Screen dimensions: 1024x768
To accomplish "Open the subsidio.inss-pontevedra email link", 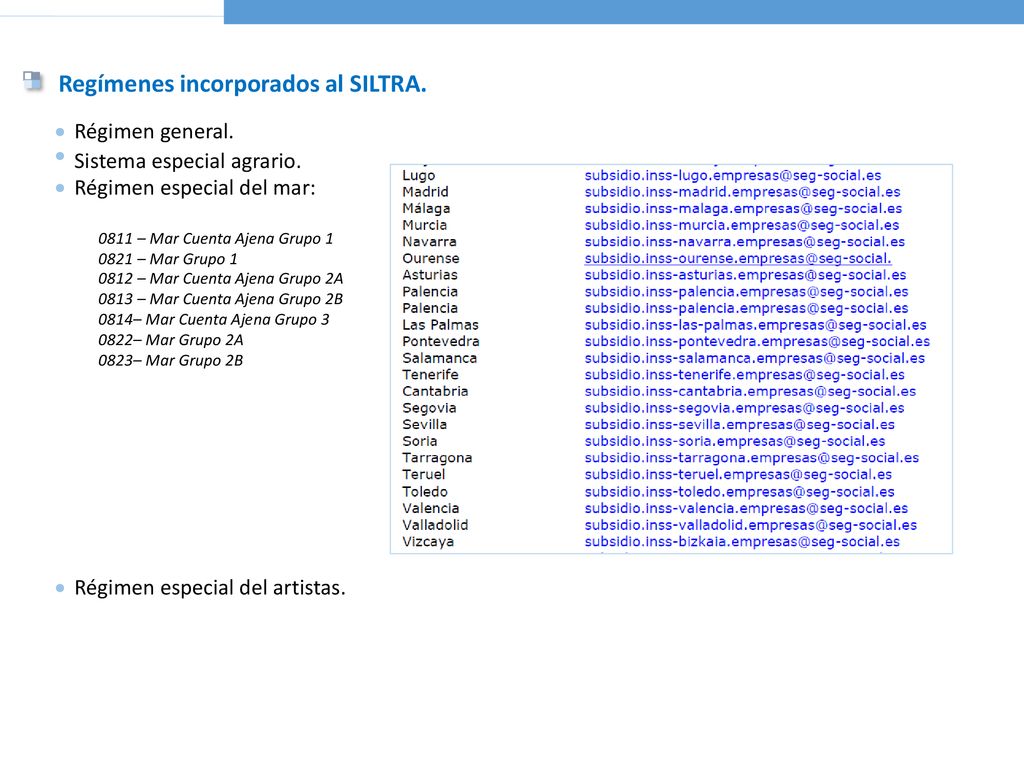I will pos(757,342).
